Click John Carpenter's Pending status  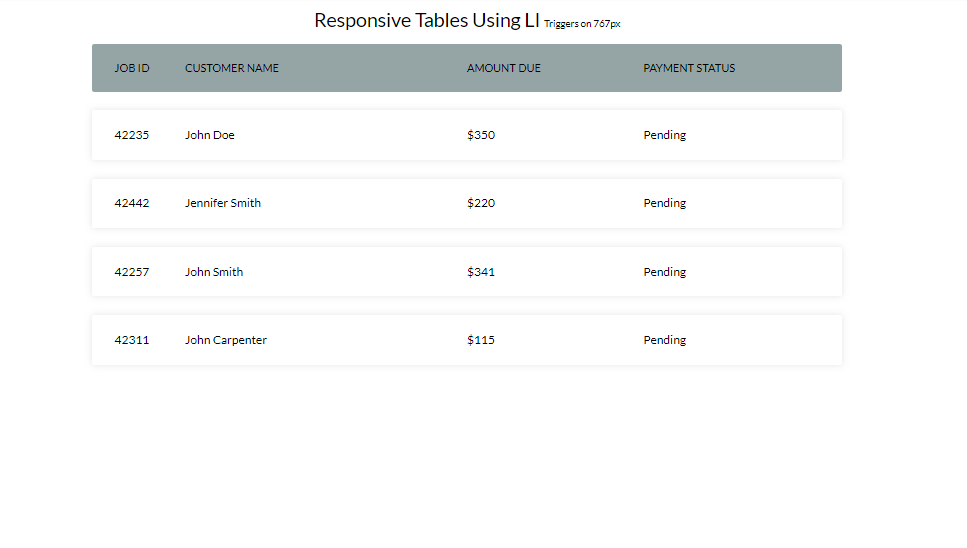pyautogui.click(x=664, y=340)
